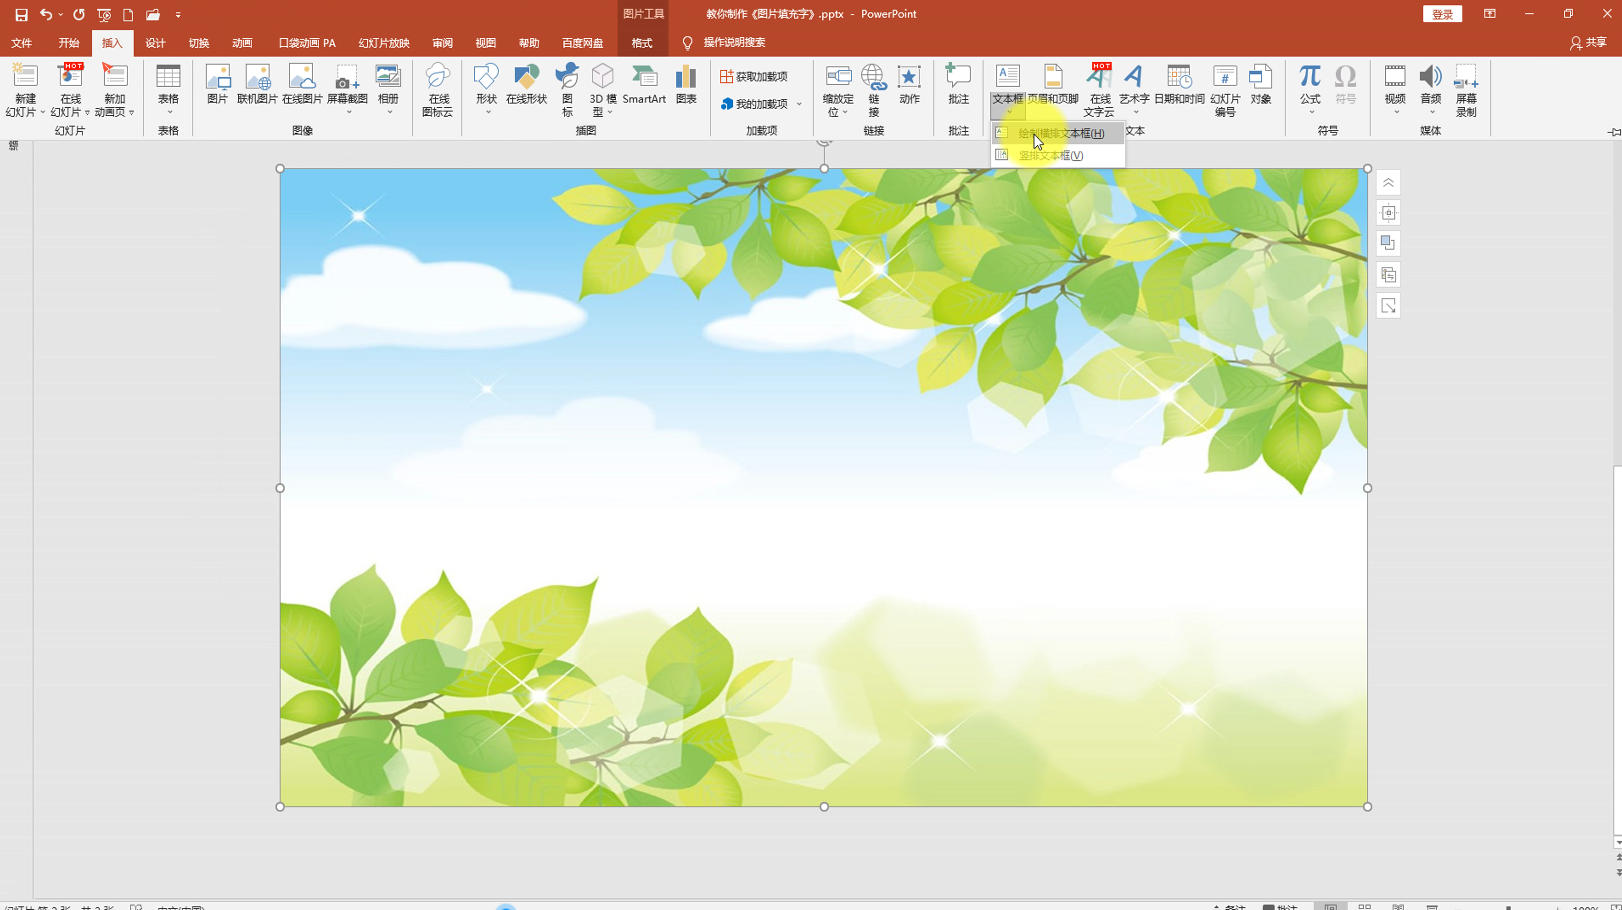Expand 我的加载项 dropdown arrow
1622x910 pixels.
[799, 104]
